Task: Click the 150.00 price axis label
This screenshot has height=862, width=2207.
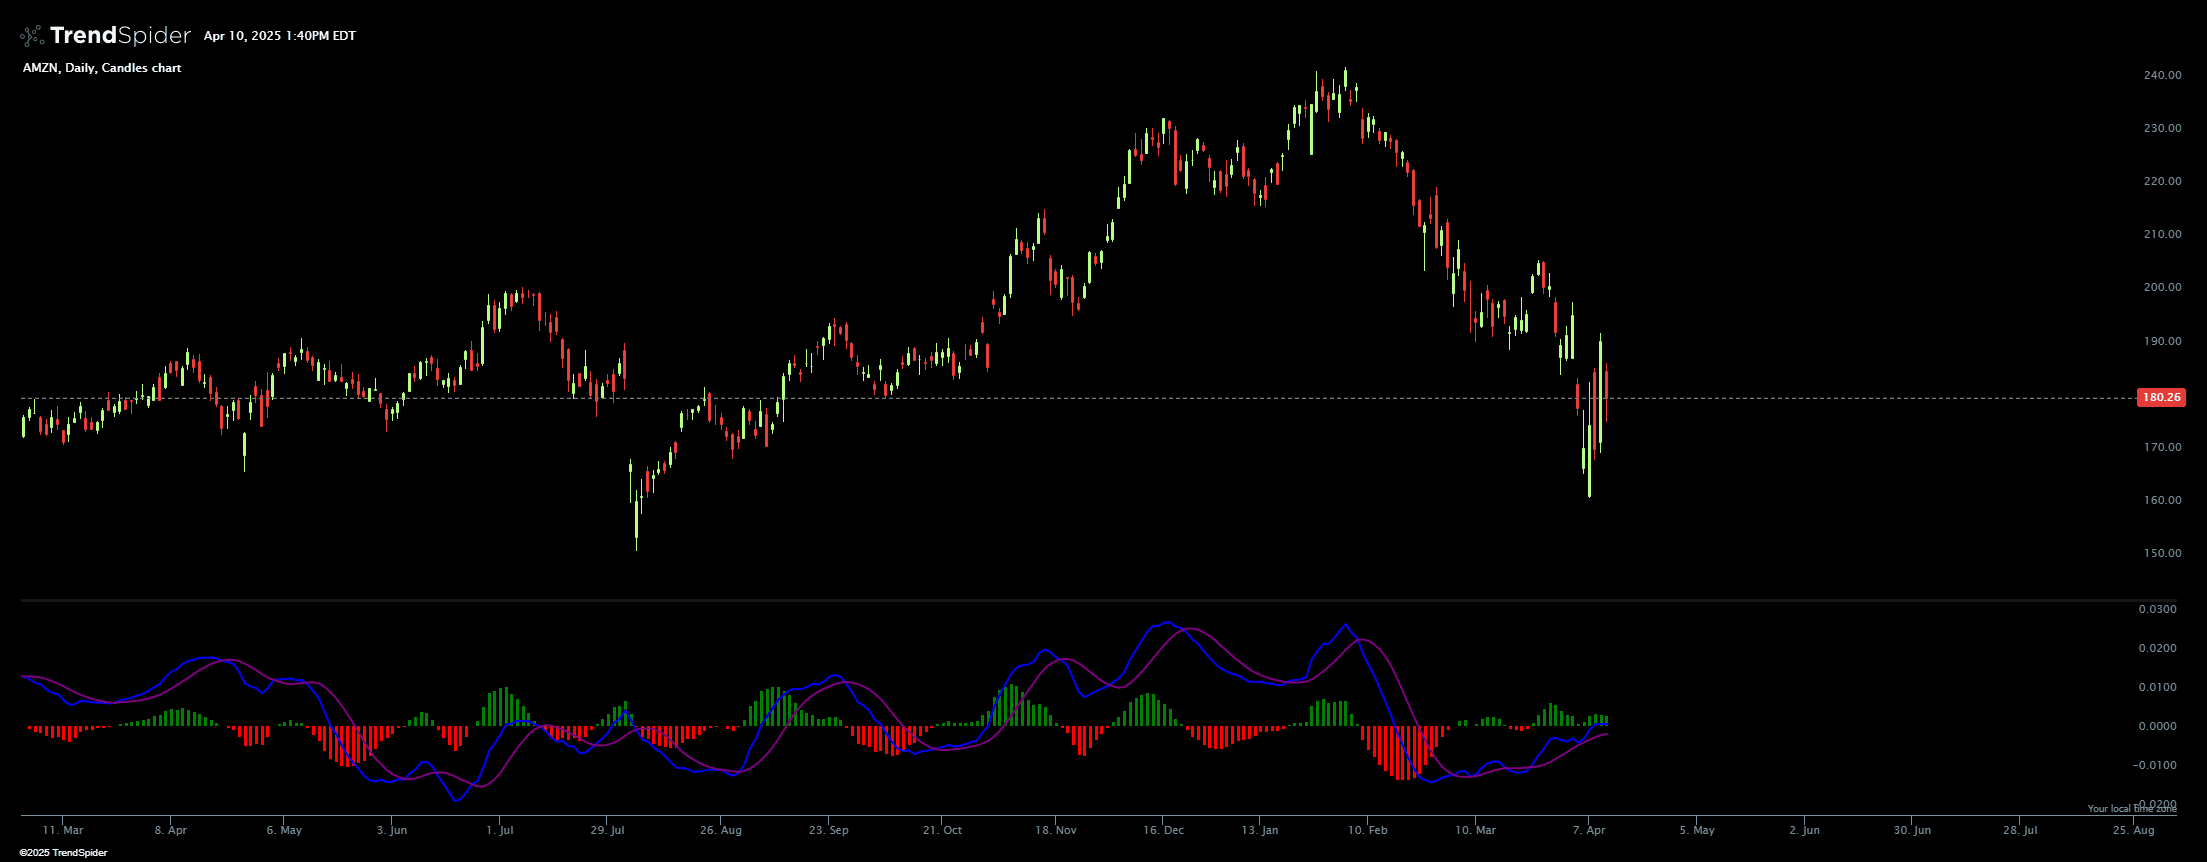Action: point(2163,553)
